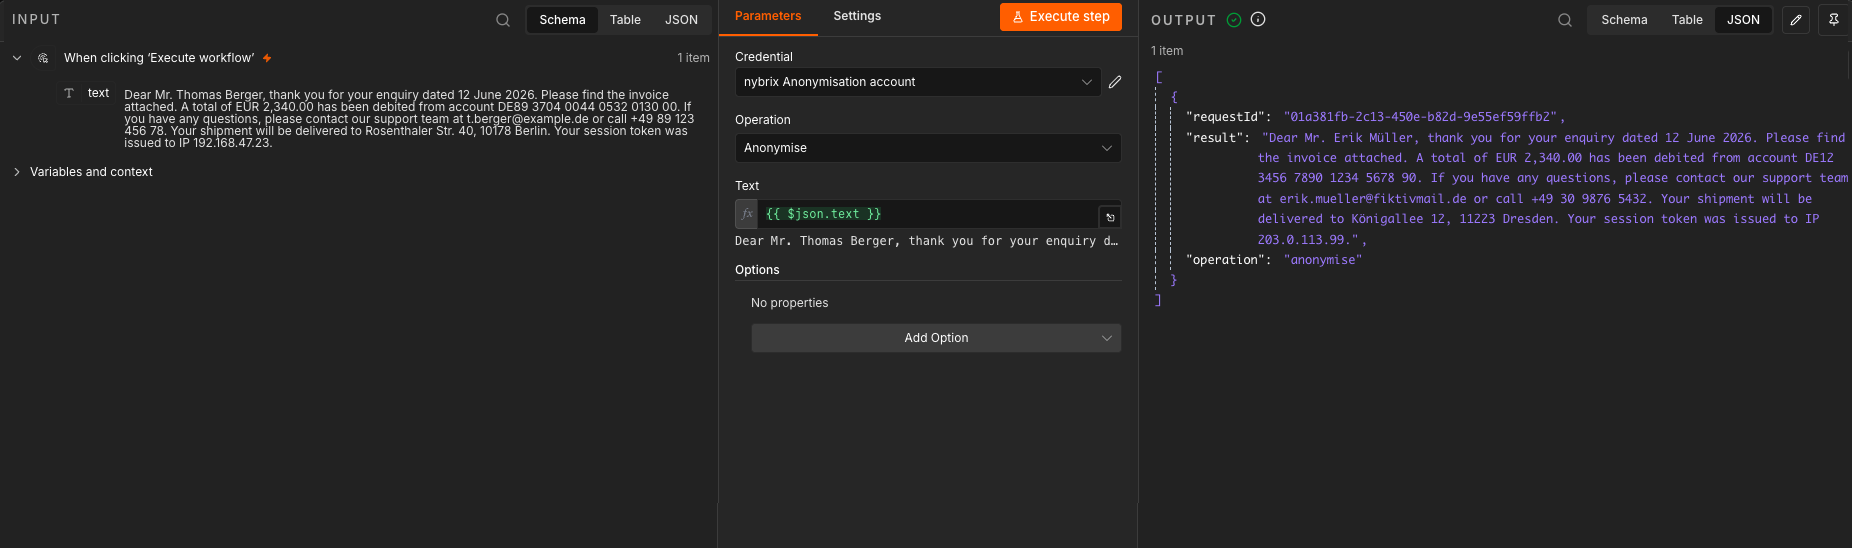
Task: Click the input text value paragraph
Action: (409, 119)
